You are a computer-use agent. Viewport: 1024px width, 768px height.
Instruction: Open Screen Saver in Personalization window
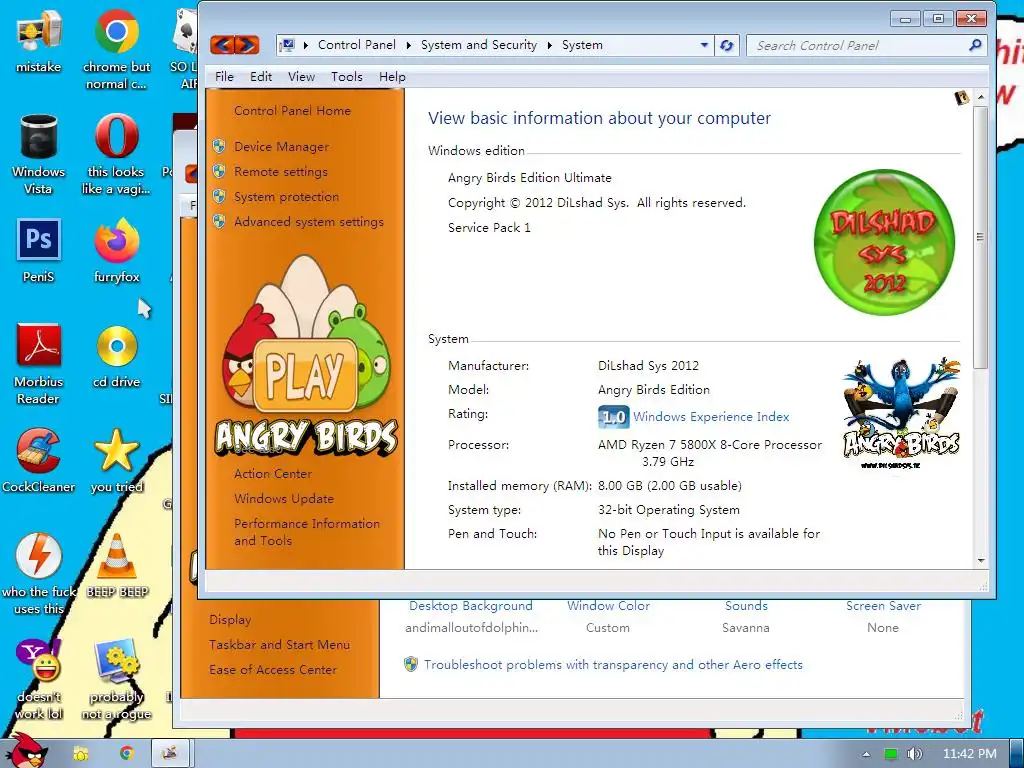point(883,606)
